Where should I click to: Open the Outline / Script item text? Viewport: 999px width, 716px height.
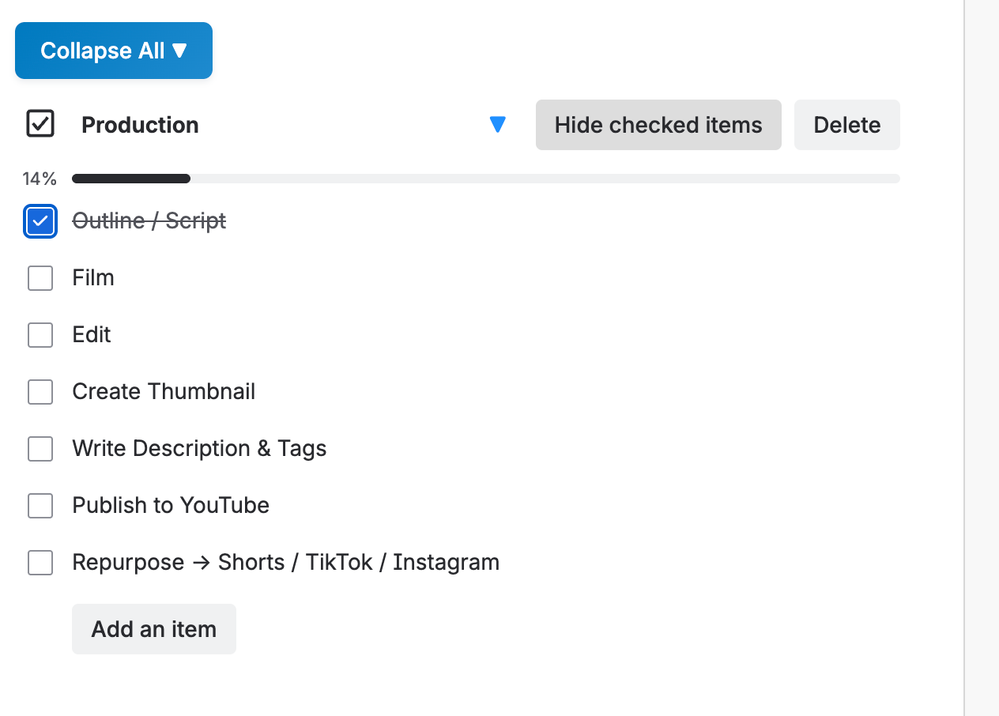coord(149,221)
